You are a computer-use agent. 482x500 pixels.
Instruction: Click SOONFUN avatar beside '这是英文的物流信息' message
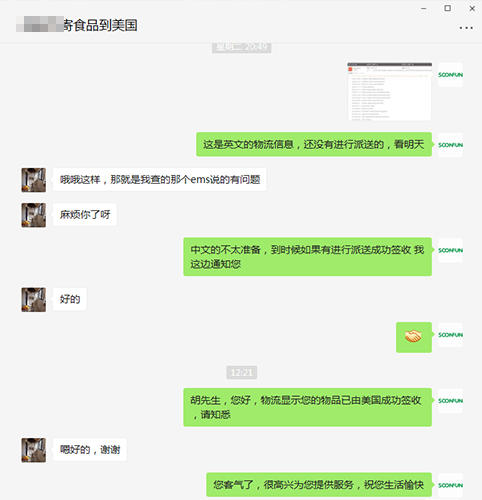tap(450, 145)
